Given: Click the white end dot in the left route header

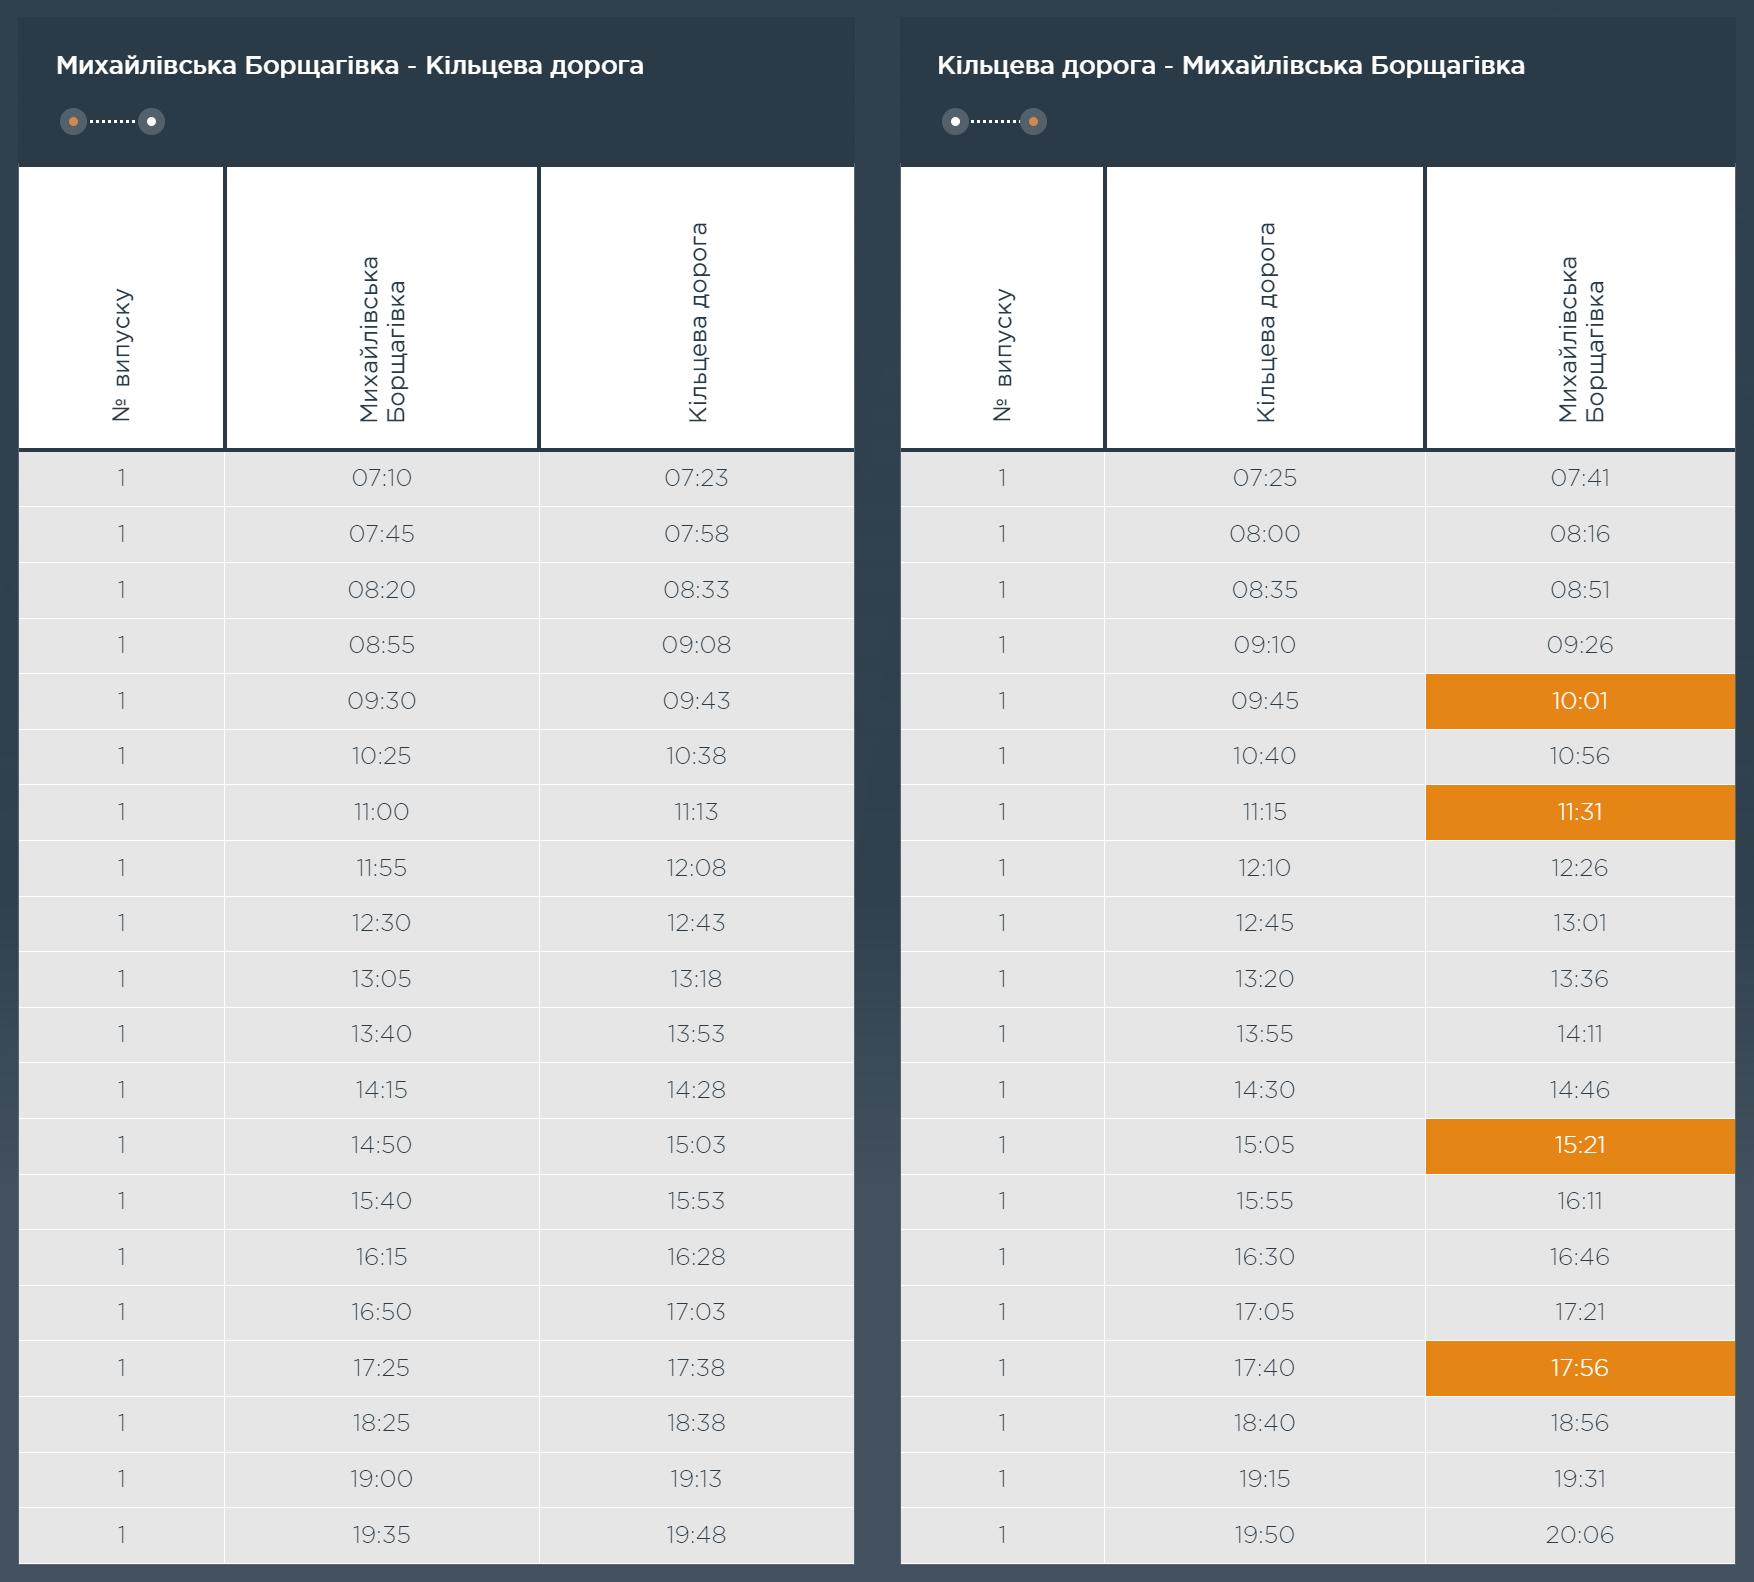Looking at the screenshot, I should [x=151, y=122].
